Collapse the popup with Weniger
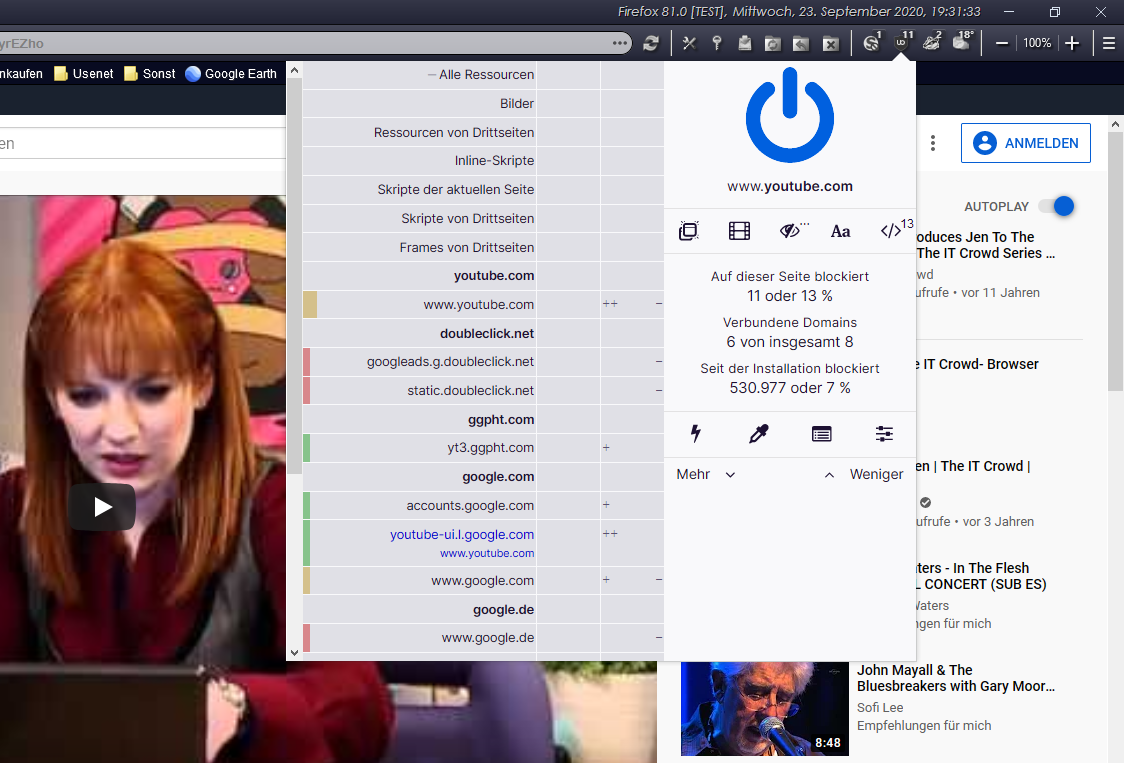 (x=864, y=474)
